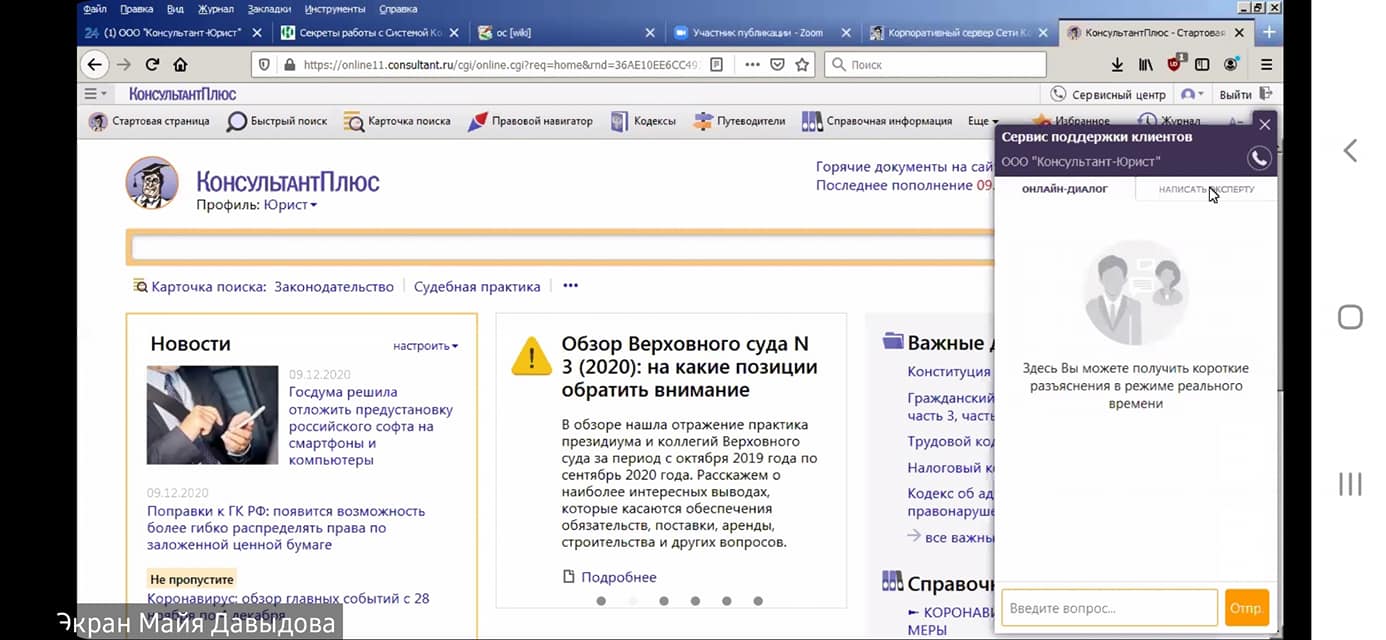
Task: Click the Введите вопрос input field
Action: [1110, 608]
